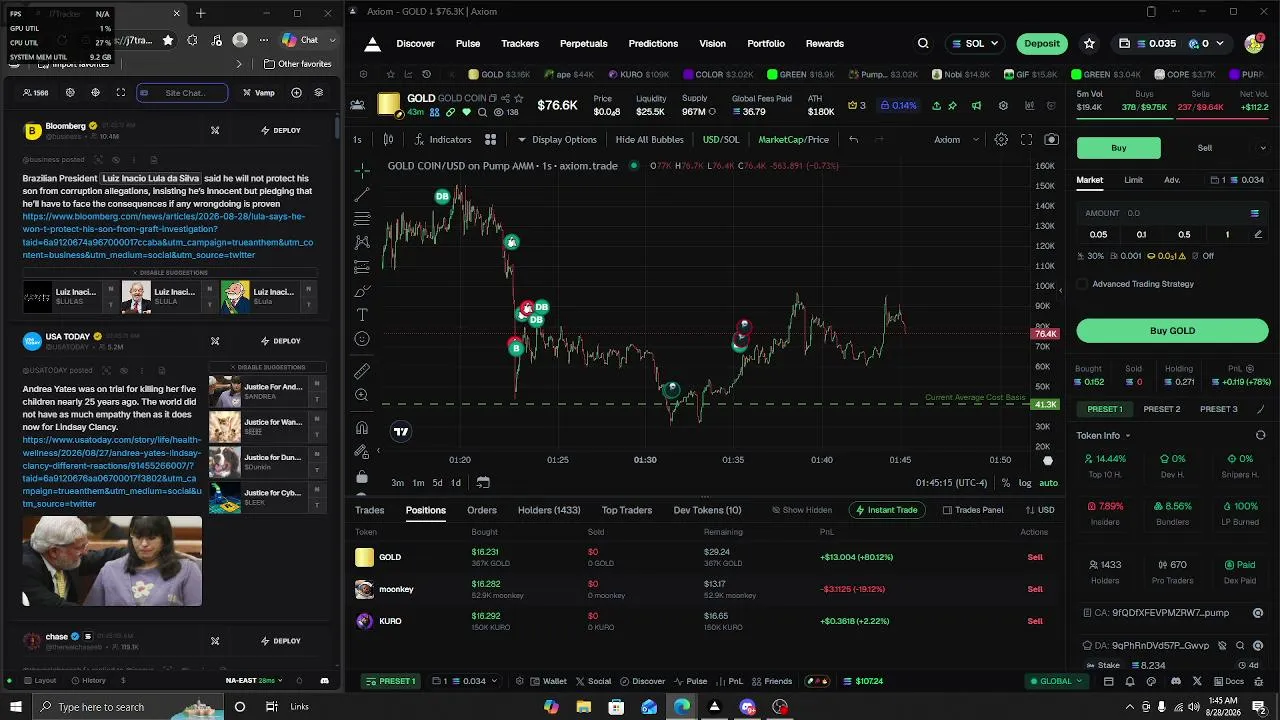Open the GLOBAL region dropdown
Viewport: 1280px width, 720px height.
pos(1057,681)
